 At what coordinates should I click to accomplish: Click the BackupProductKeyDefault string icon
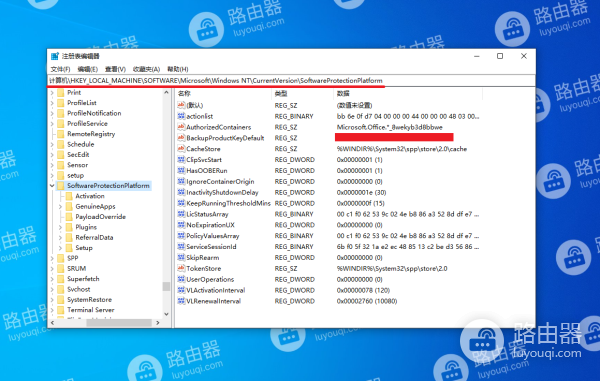pos(181,138)
